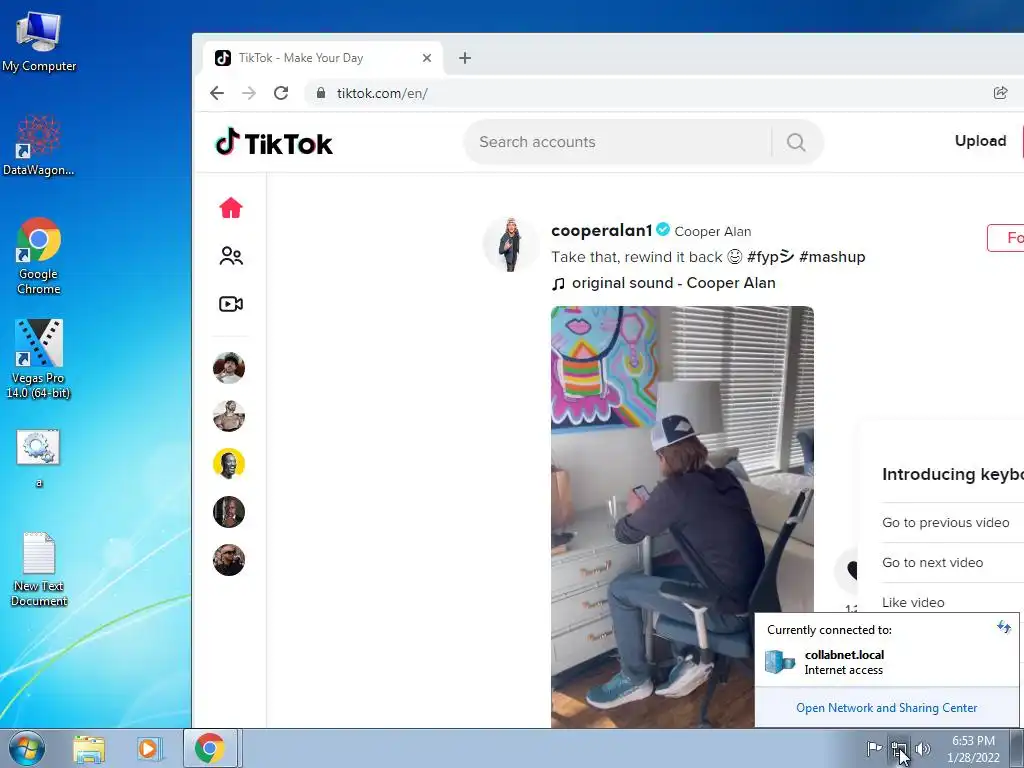The width and height of the screenshot is (1024, 768).
Task: Click the Action Center flag tray icon
Action: (874, 748)
